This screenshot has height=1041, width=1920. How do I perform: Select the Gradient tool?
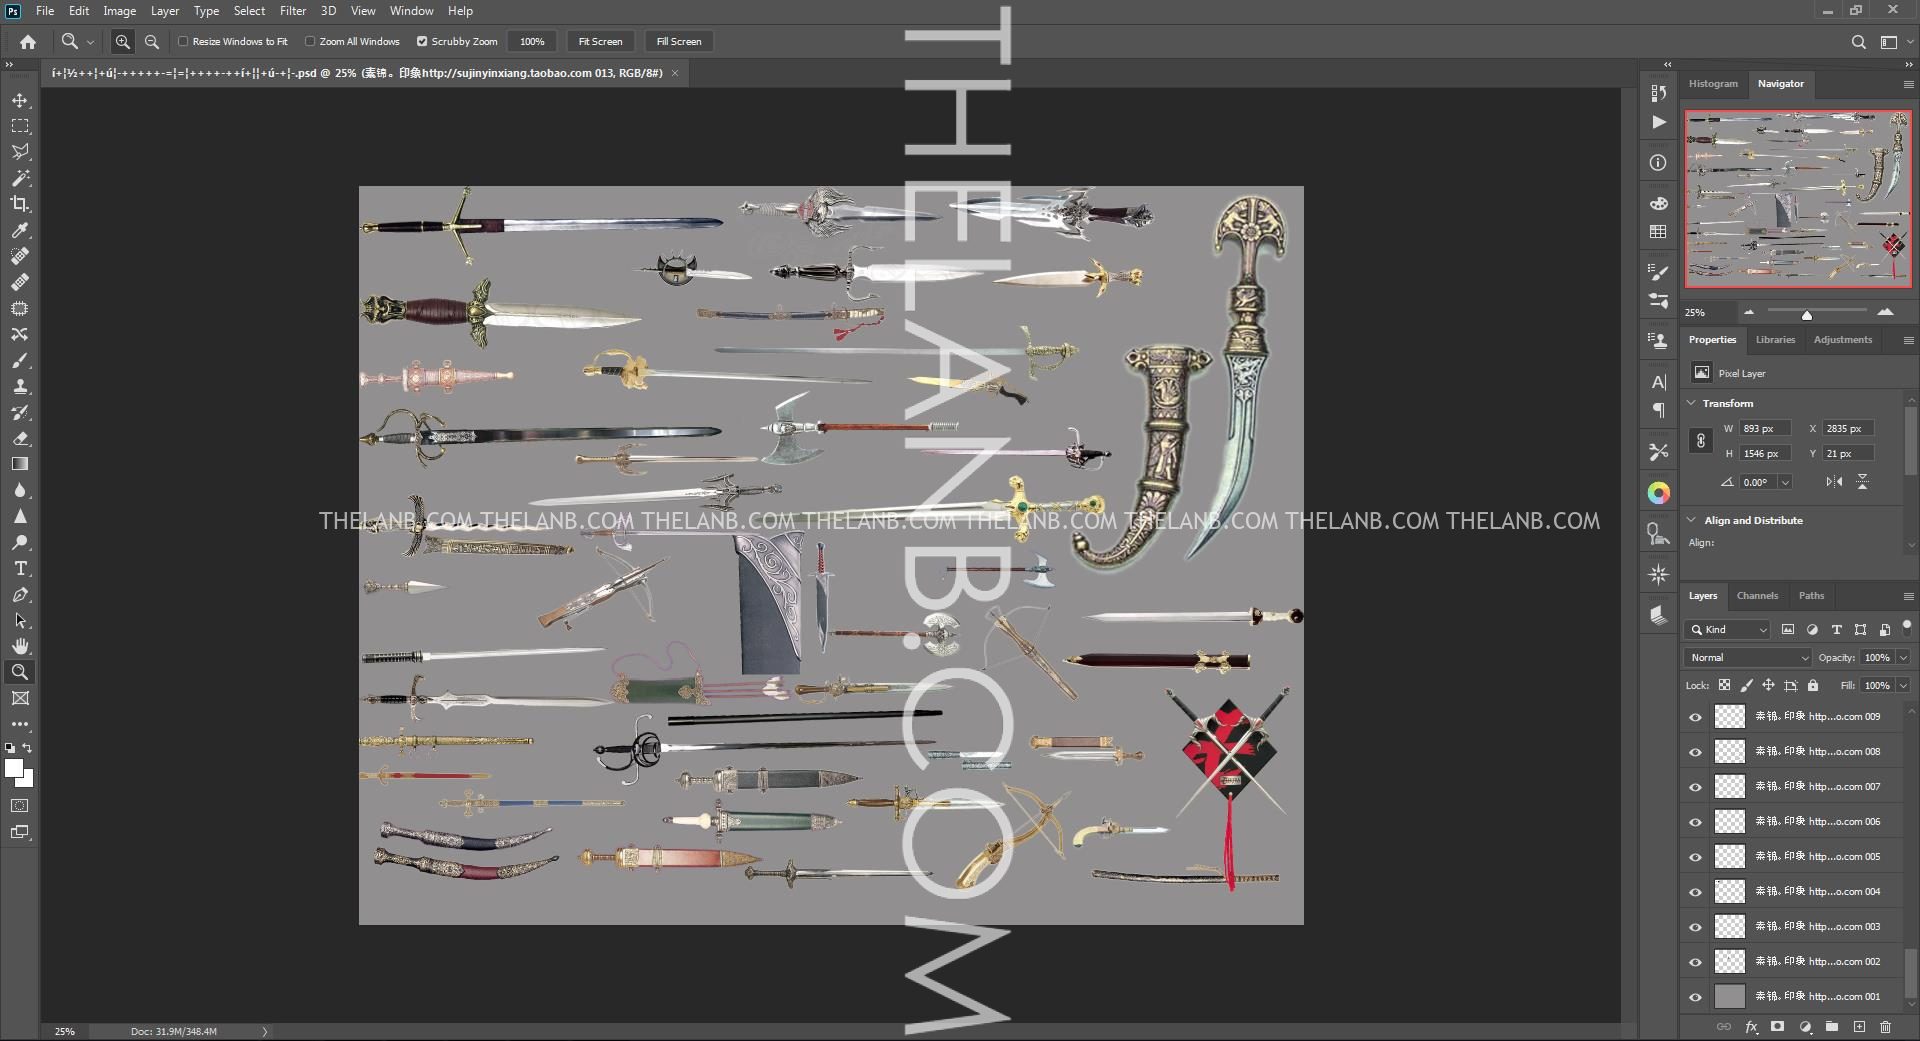click(x=20, y=464)
